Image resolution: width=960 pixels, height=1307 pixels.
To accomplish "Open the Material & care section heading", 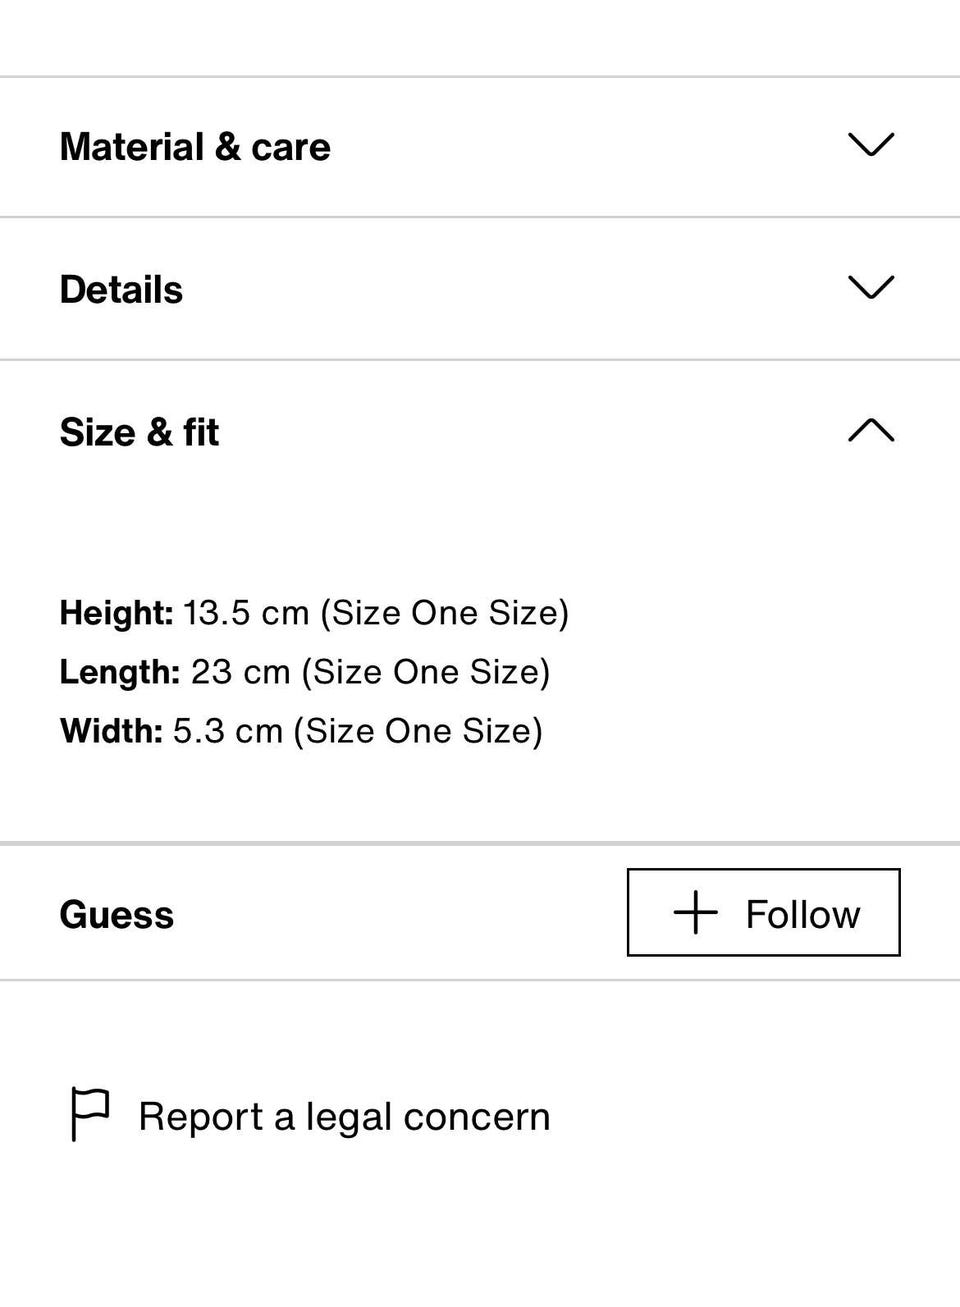I will (x=195, y=147).
